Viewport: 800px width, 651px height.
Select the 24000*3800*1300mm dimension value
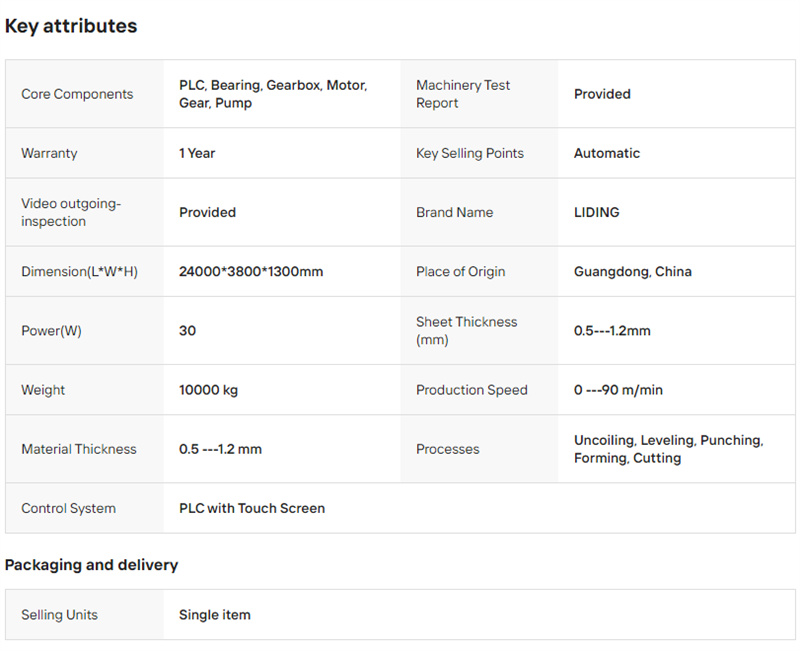pos(251,271)
